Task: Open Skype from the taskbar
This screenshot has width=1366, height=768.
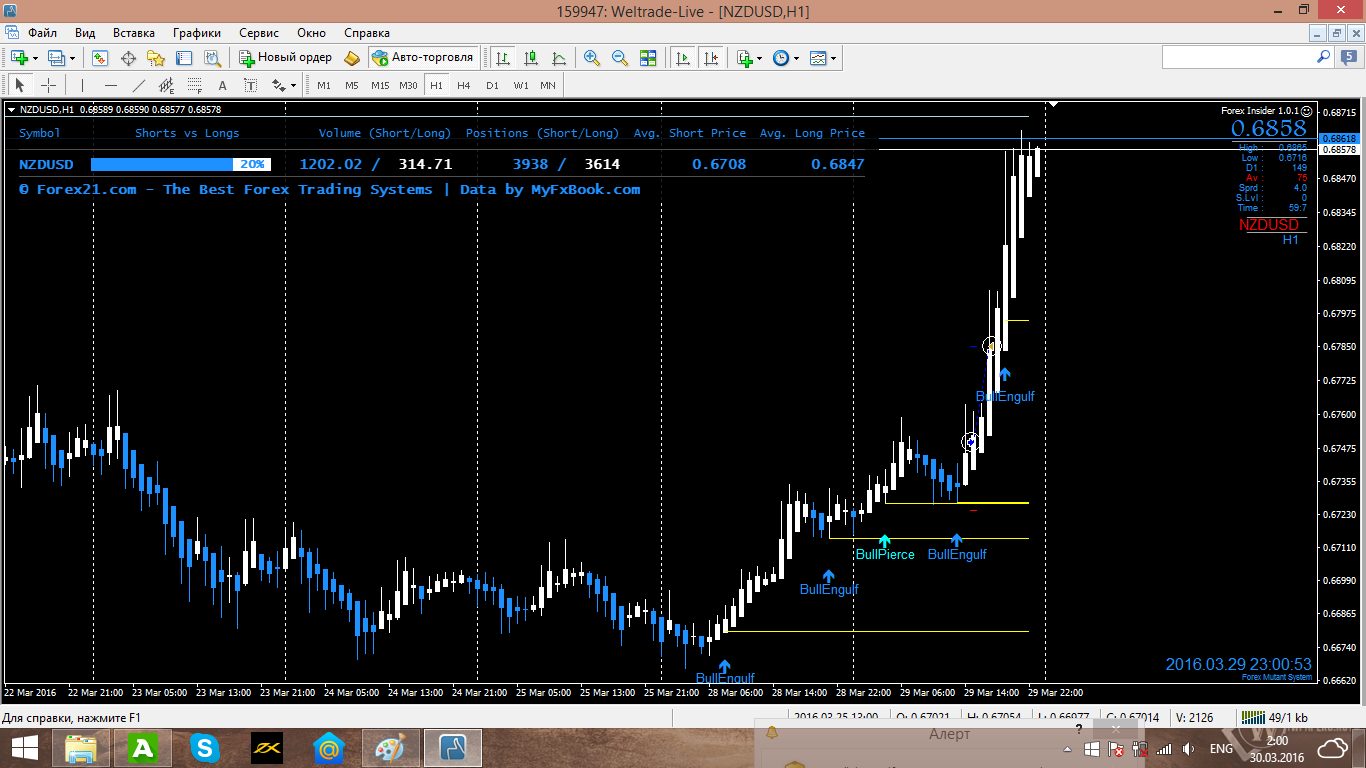Action: click(x=205, y=748)
